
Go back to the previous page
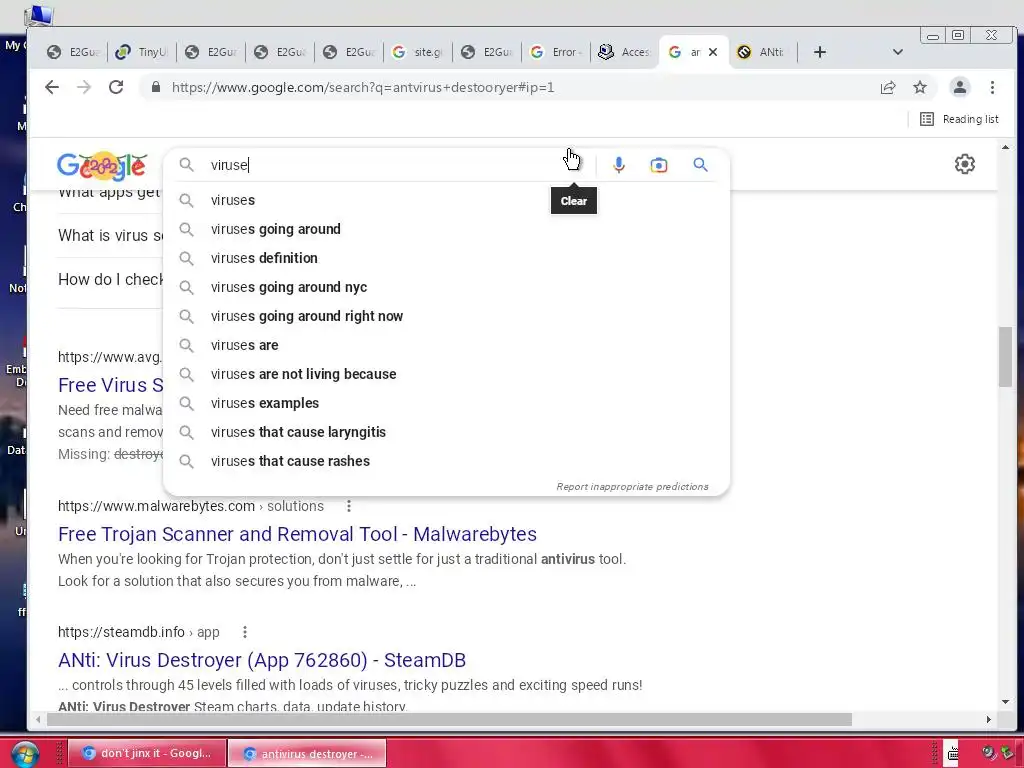pyautogui.click(x=52, y=87)
